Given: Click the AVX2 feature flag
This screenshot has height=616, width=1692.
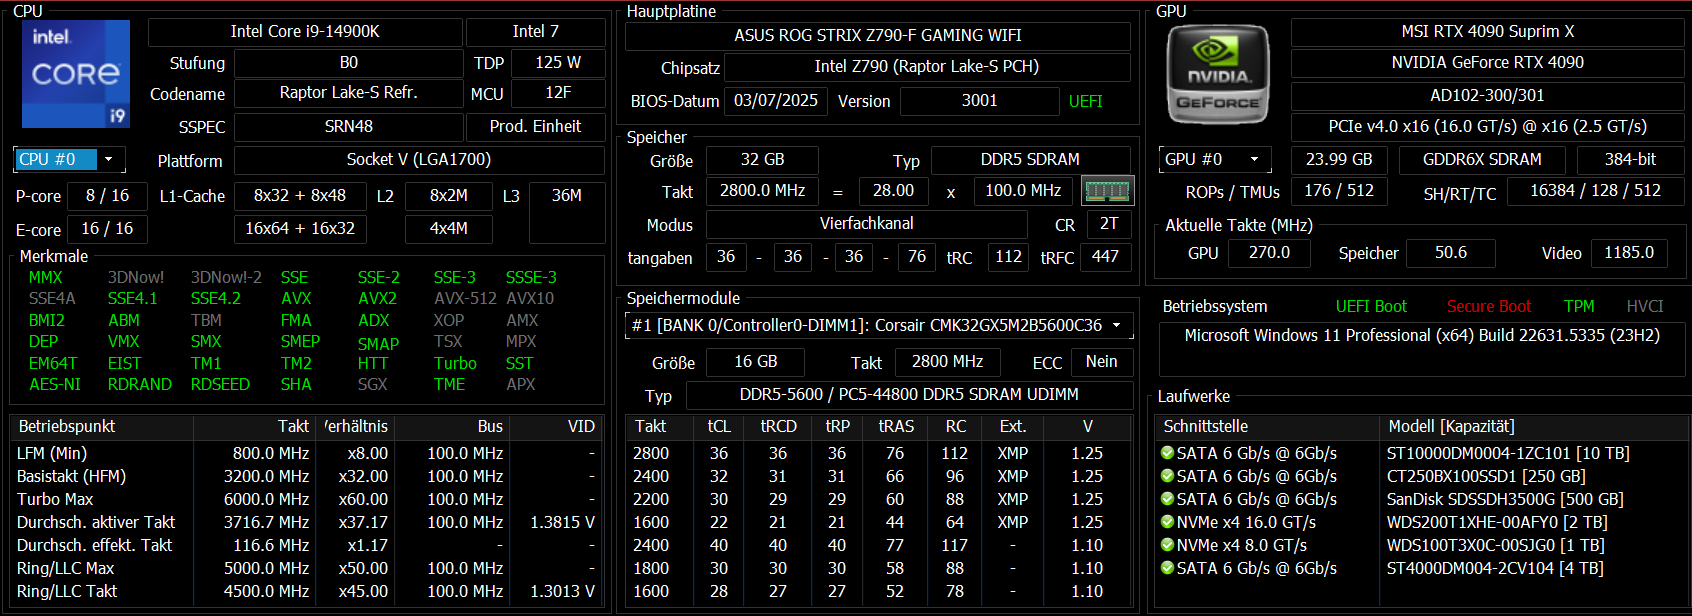Looking at the screenshot, I should pyautogui.click(x=377, y=298).
